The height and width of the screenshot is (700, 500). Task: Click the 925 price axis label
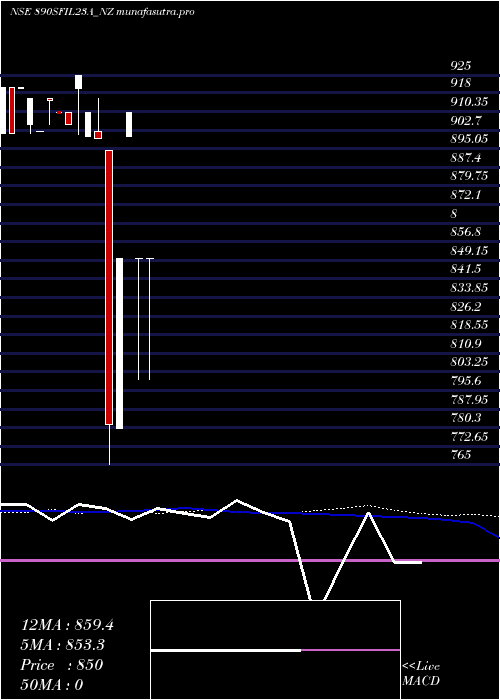(461, 66)
